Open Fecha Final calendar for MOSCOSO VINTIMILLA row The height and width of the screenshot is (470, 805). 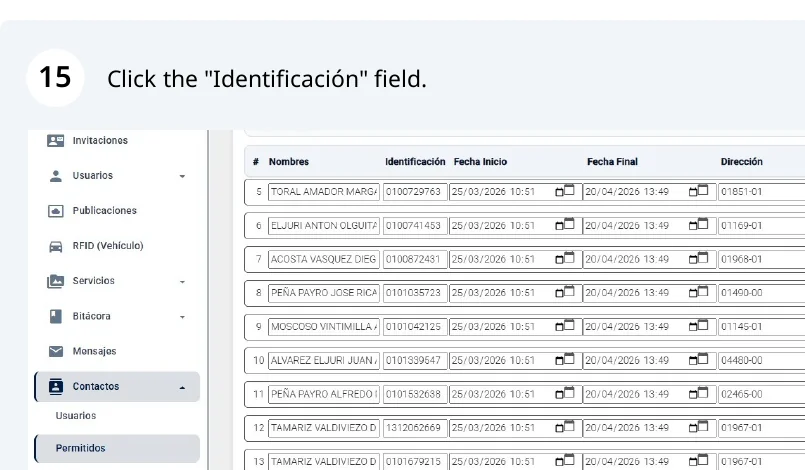pyautogui.click(x=698, y=326)
